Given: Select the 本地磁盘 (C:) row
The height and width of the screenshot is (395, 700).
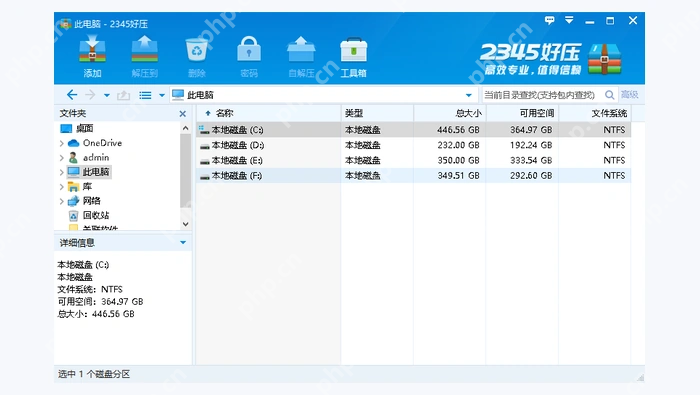Looking at the screenshot, I should [x=413, y=130].
